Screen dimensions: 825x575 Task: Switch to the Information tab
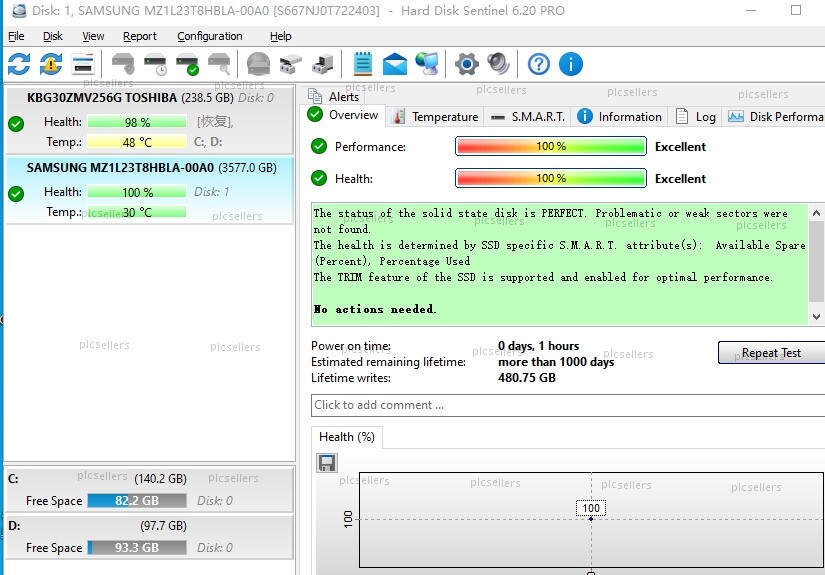[619, 117]
